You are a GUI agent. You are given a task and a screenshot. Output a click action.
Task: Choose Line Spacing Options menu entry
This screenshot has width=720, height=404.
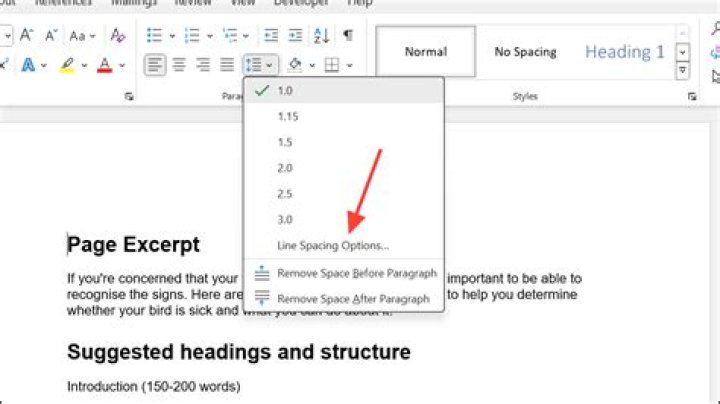pyautogui.click(x=333, y=245)
